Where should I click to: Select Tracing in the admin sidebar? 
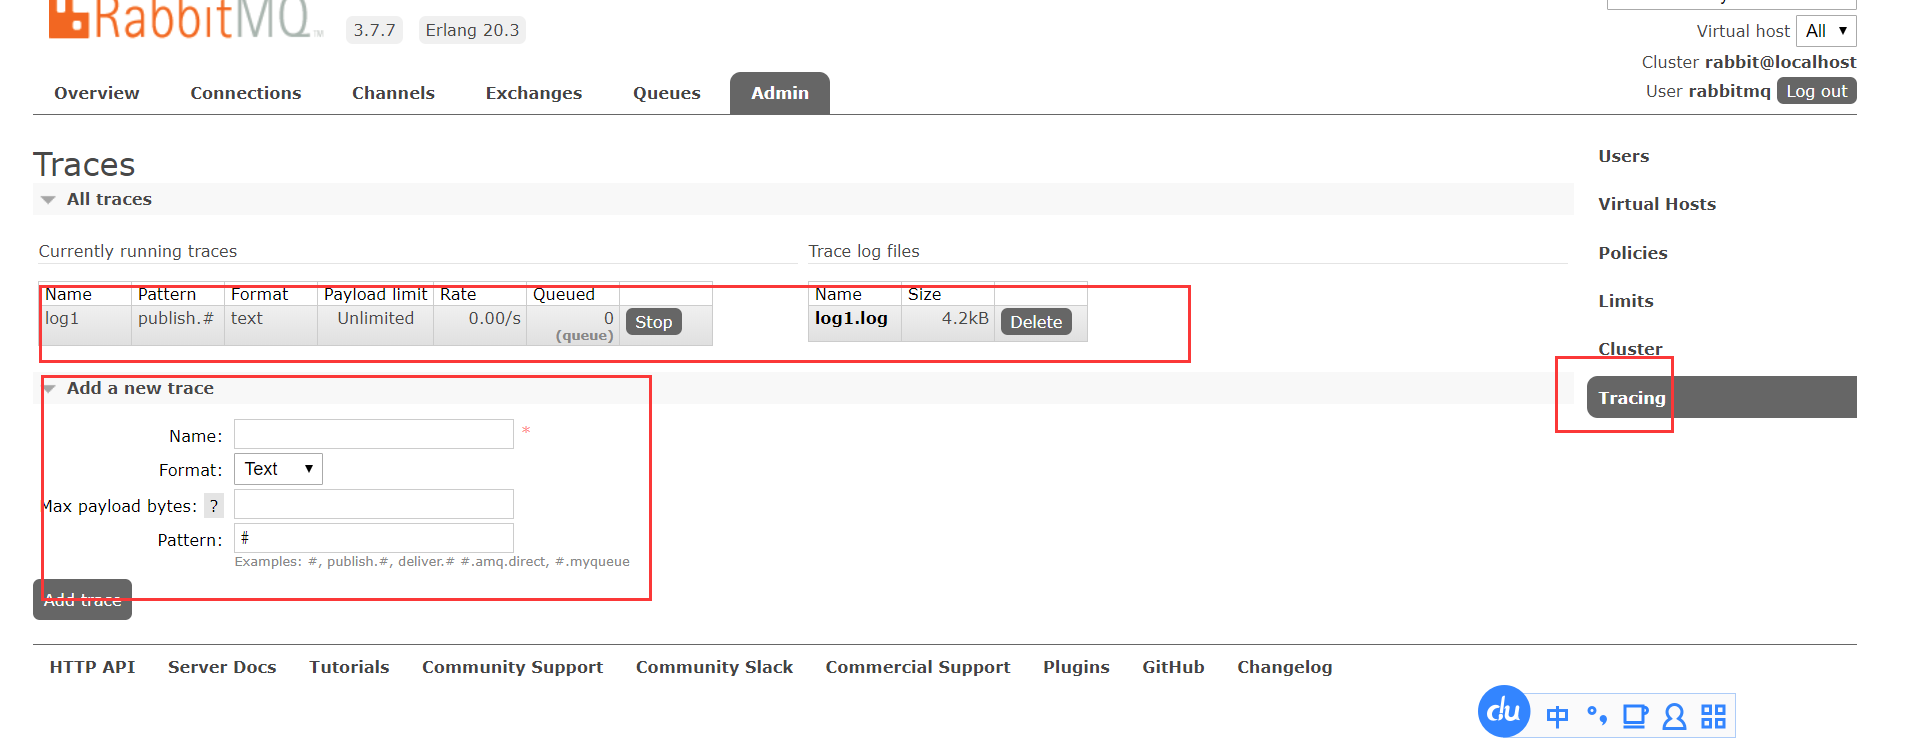click(x=1721, y=397)
